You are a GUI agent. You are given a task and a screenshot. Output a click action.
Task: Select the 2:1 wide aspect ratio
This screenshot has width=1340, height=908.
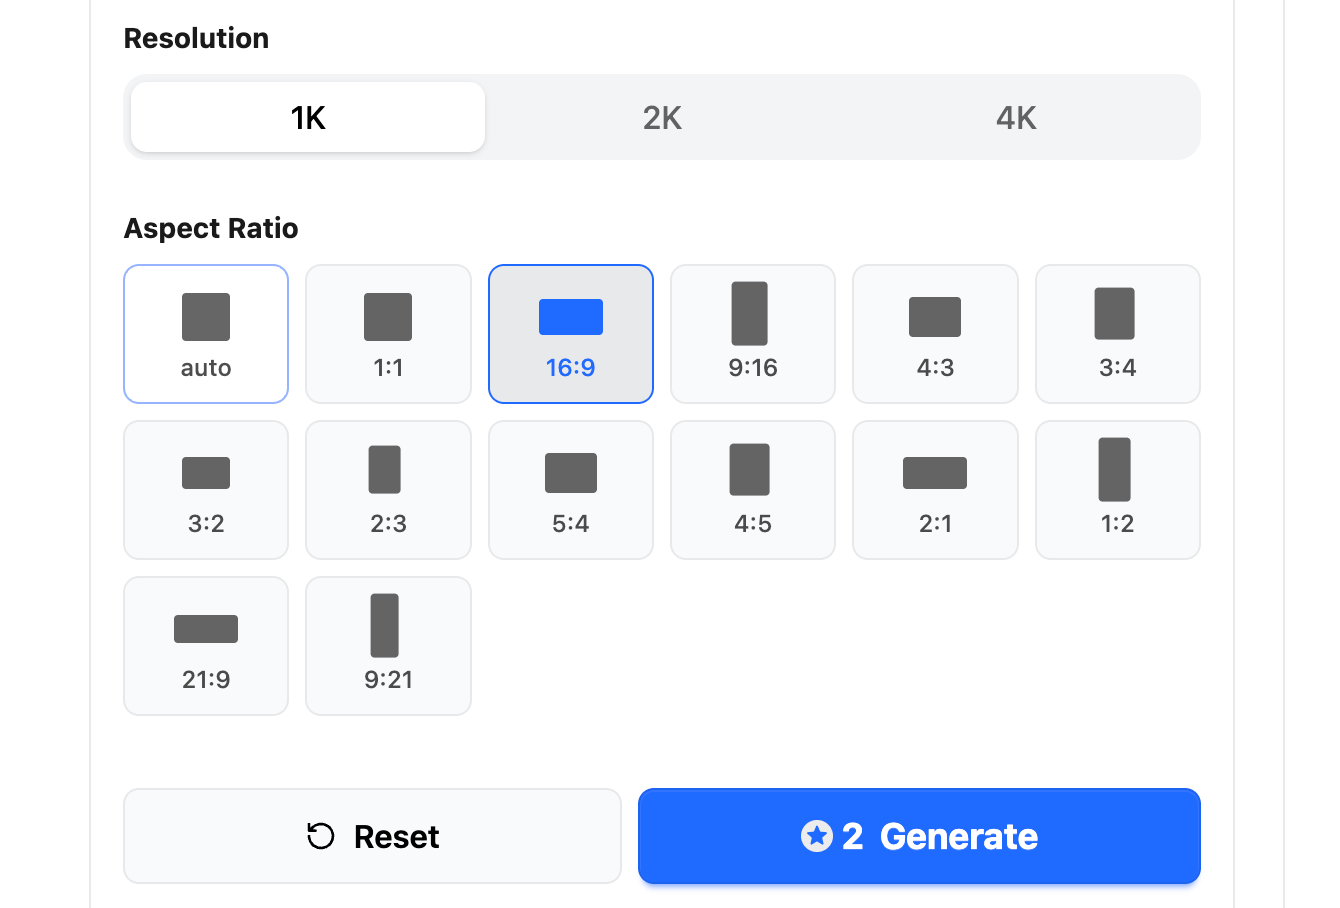click(x=935, y=490)
